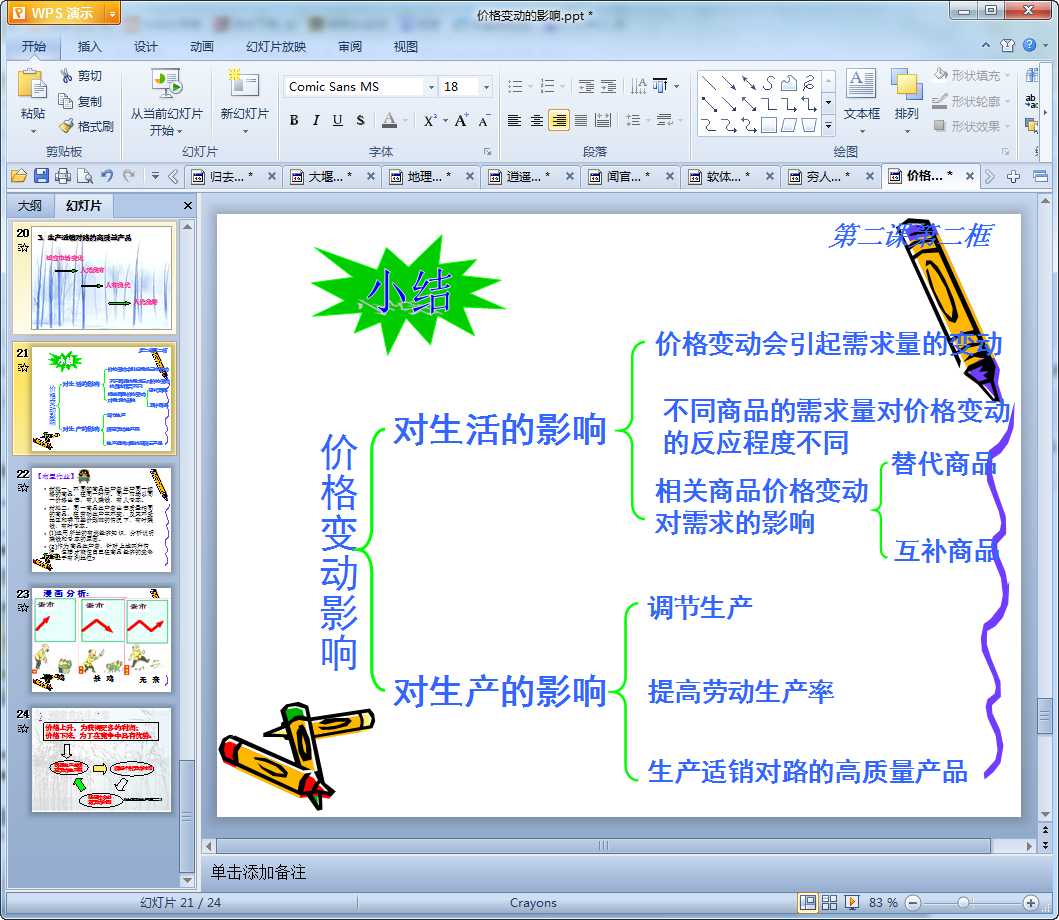Open the Slide Show (幻灯片放映) tab

click(276, 47)
